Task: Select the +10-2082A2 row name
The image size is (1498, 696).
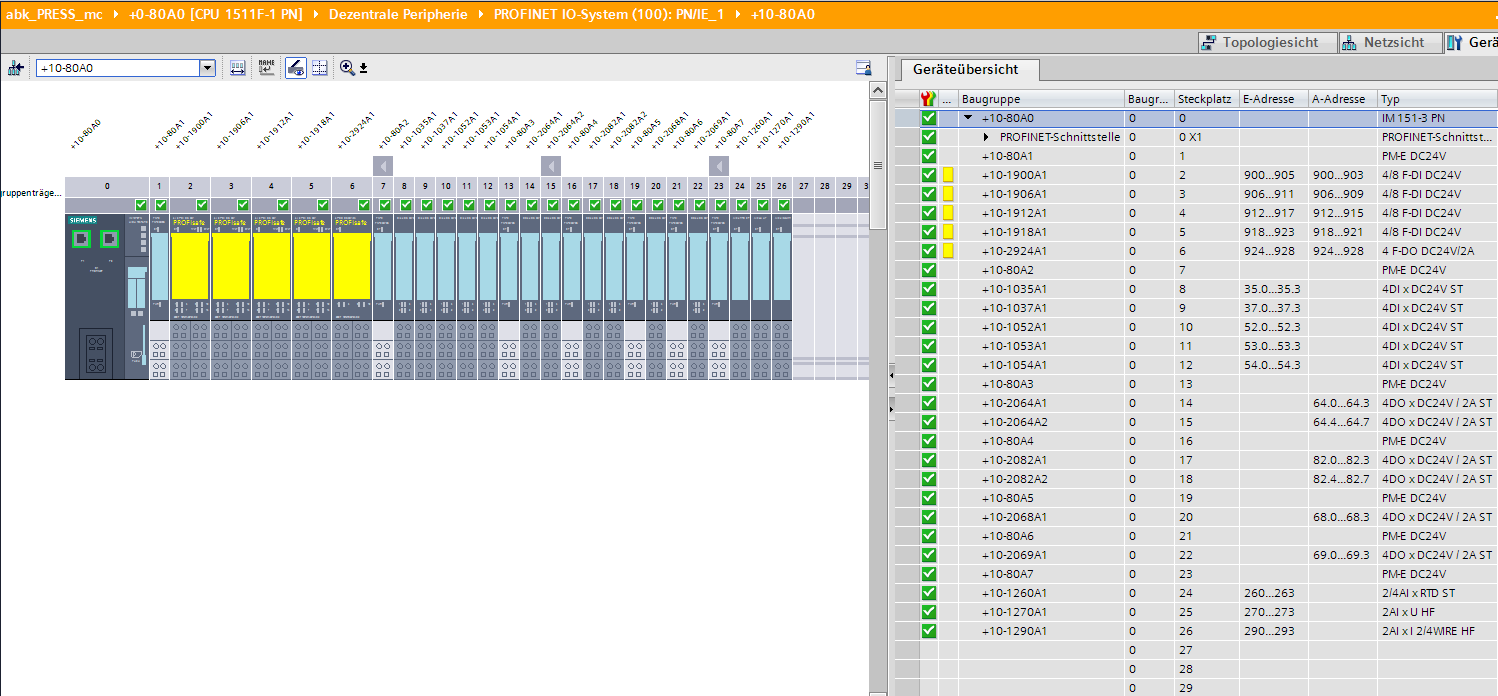Action: coord(1014,479)
